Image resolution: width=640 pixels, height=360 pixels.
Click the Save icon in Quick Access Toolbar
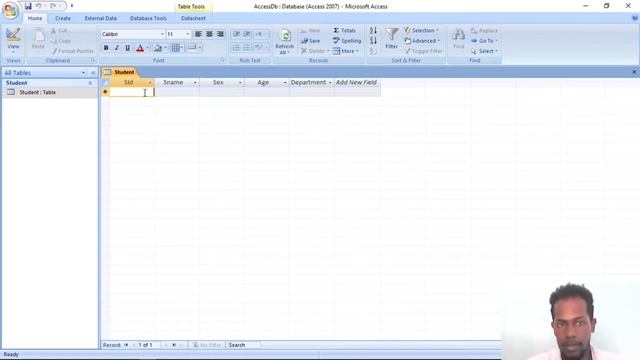pyautogui.click(x=28, y=6)
